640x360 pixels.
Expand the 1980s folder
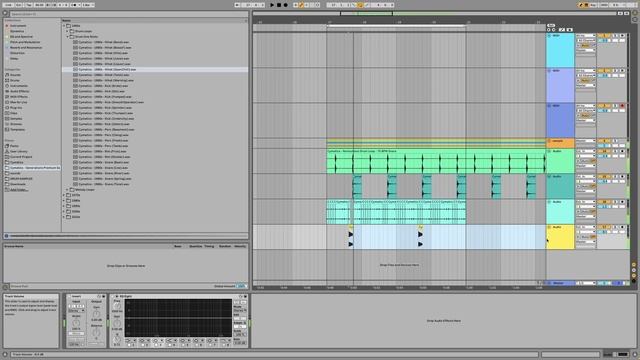pyautogui.click(x=64, y=200)
